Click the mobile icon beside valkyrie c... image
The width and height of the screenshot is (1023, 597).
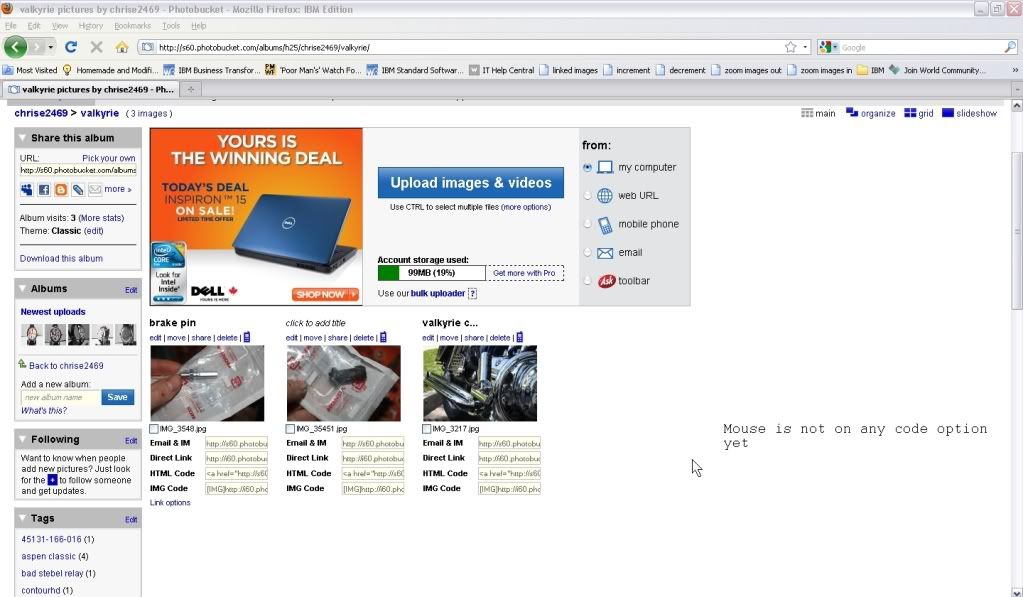coord(519,337)
